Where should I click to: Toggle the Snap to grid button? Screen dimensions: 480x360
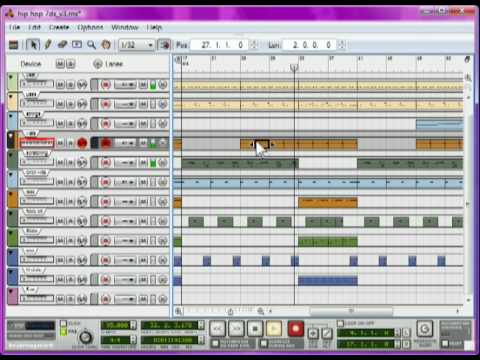pos(164,45)
